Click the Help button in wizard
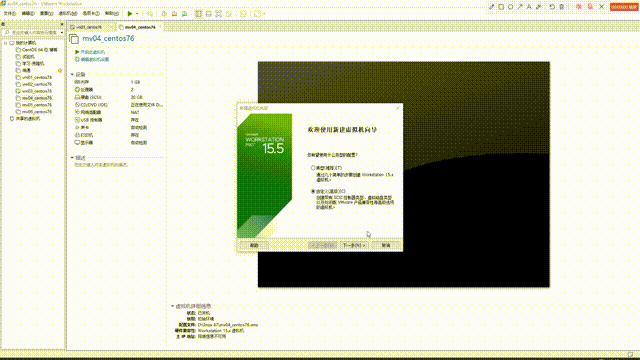Screen dimensions: 640x360 tap(254, 245)
